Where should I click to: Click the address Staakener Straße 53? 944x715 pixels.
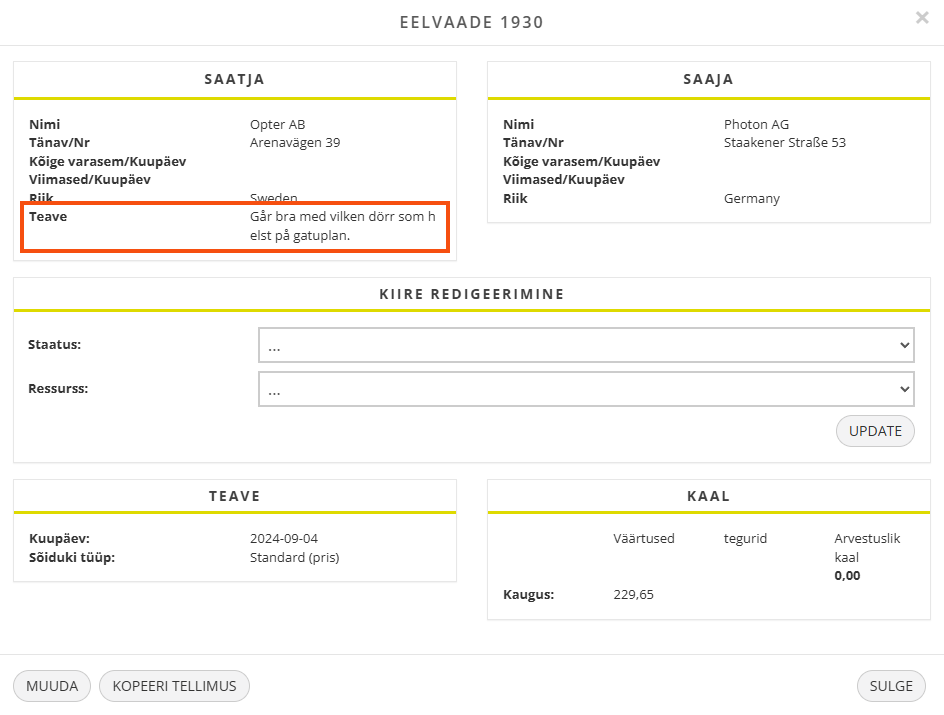[784, 143]
